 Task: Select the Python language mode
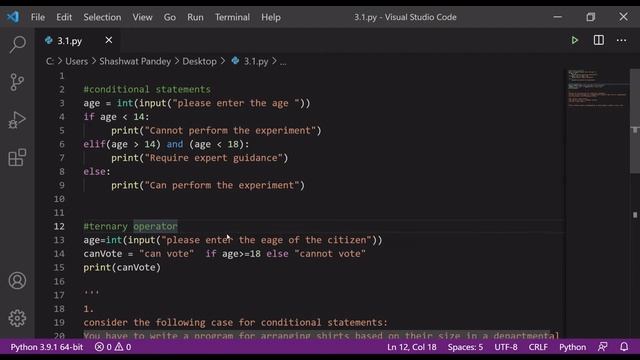[x=572, y=347]
